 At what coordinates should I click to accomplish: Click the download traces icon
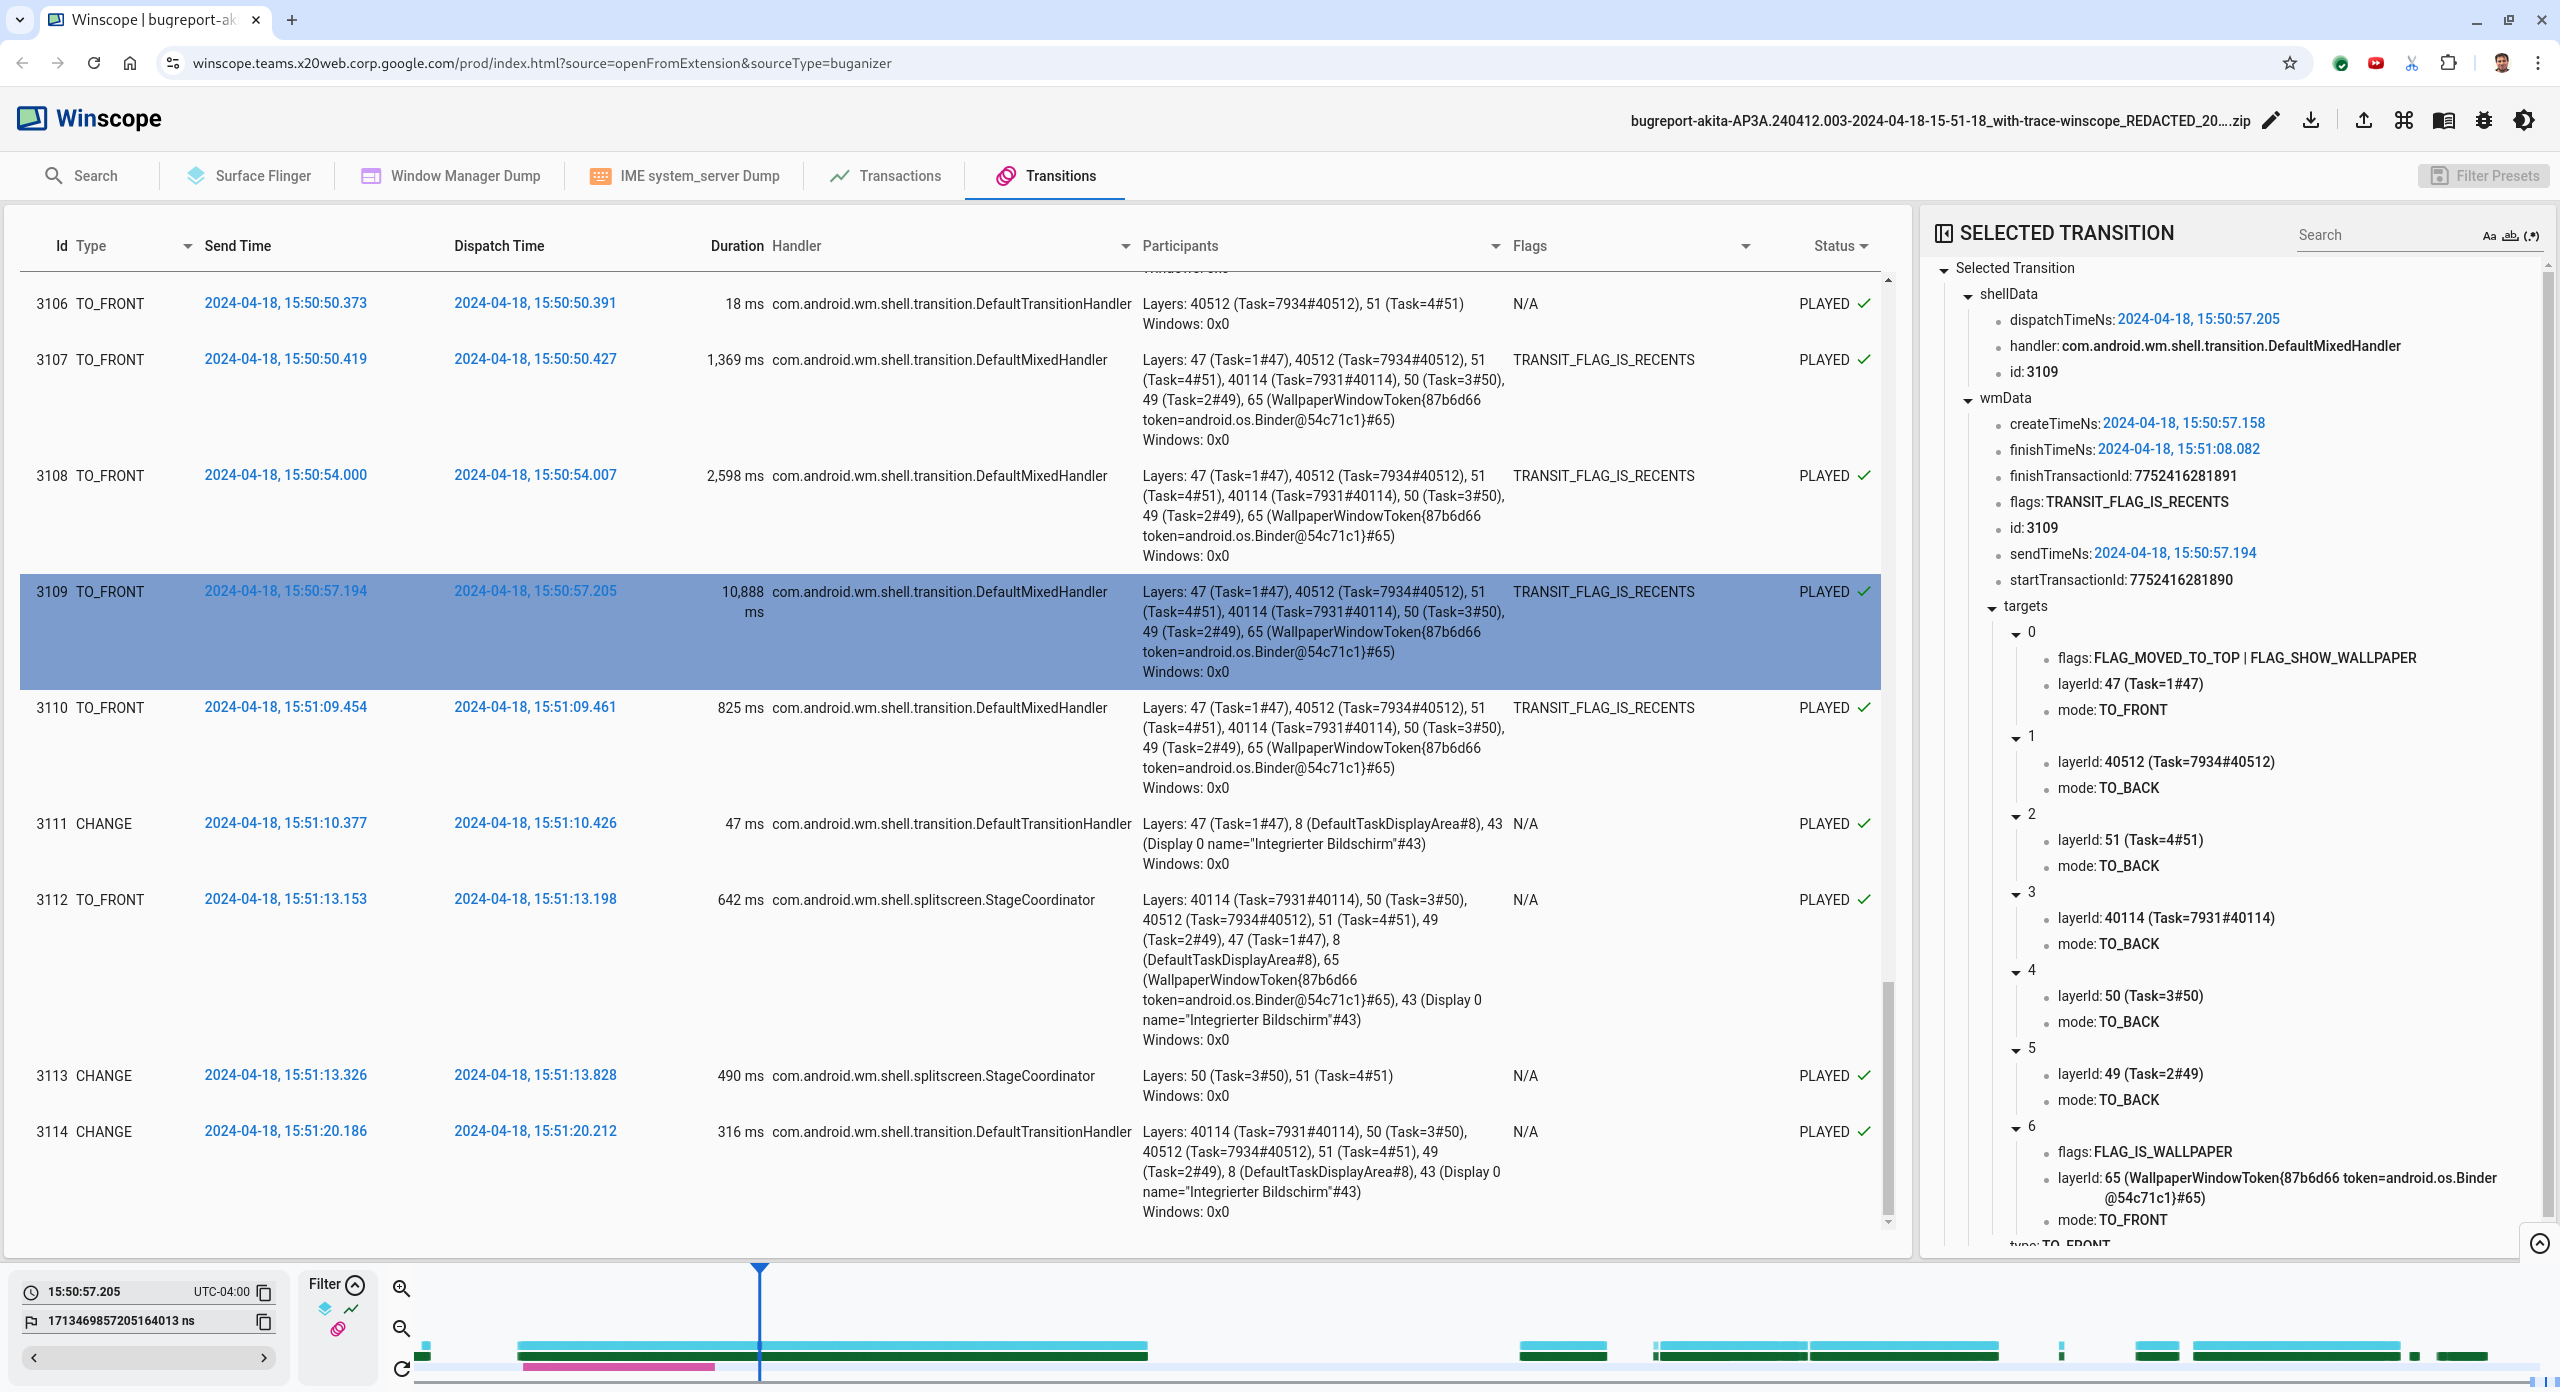[x=2311, y=120]
